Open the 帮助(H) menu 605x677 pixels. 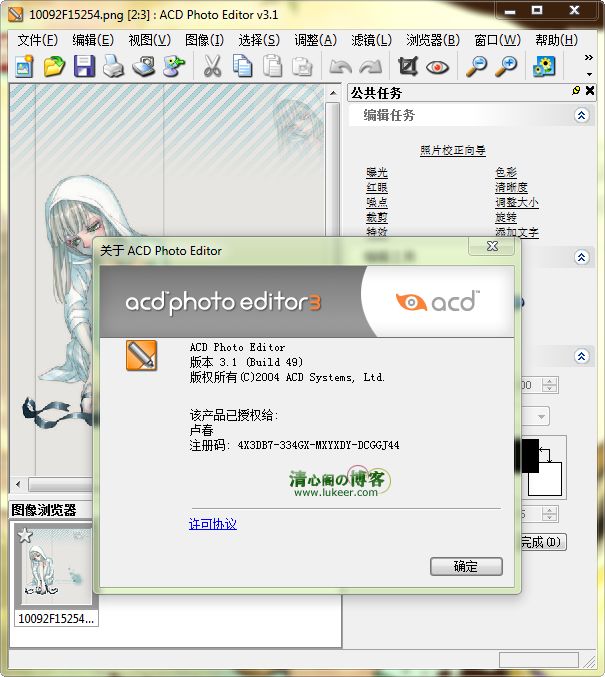point(556,40)
